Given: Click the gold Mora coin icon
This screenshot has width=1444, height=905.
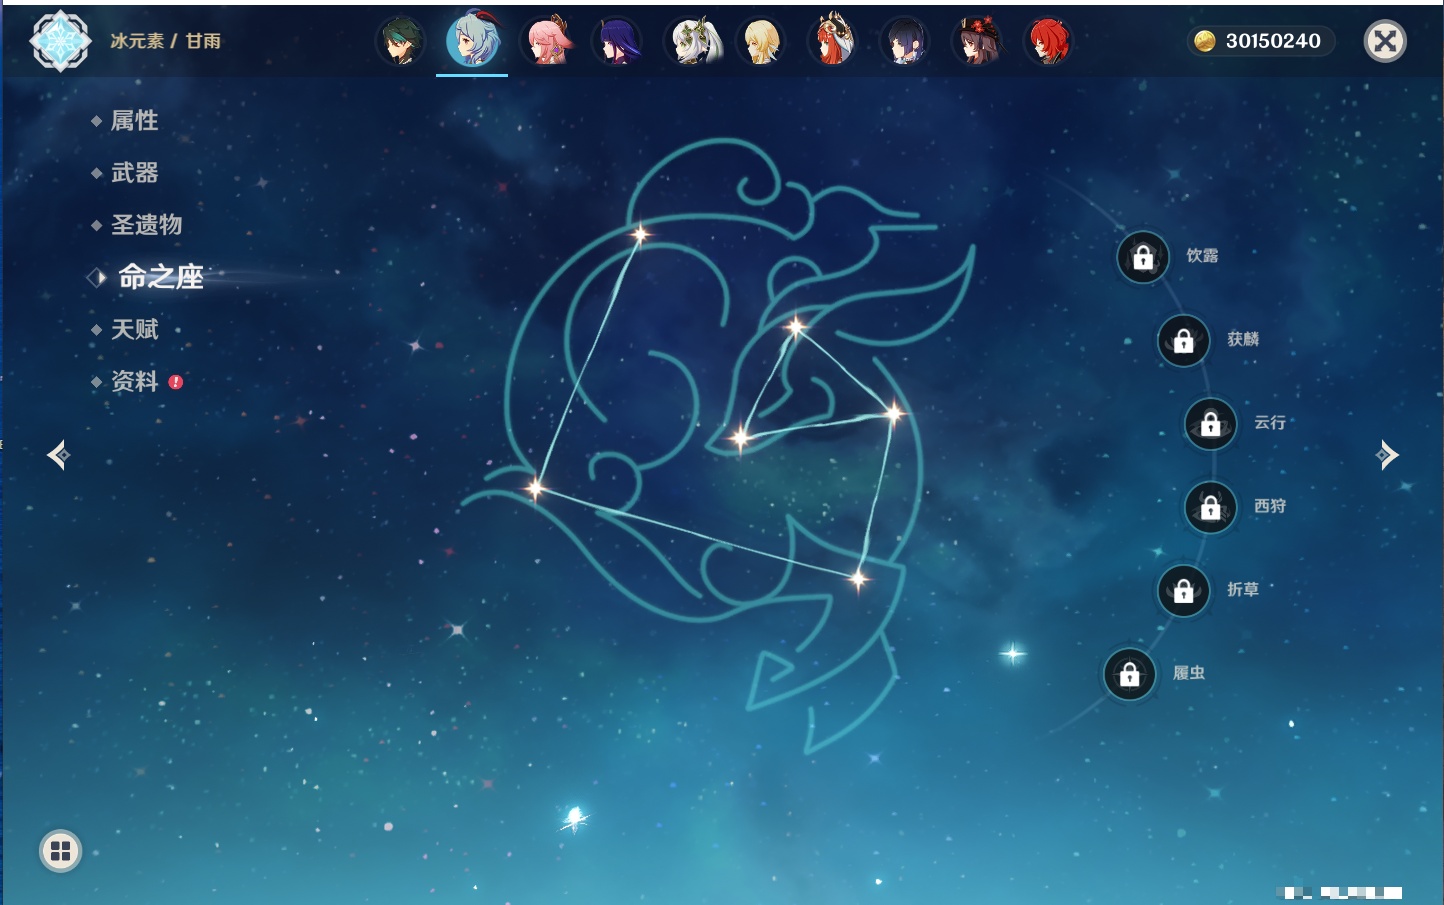Looking at the screenshot, I should tap(1205, 41).
